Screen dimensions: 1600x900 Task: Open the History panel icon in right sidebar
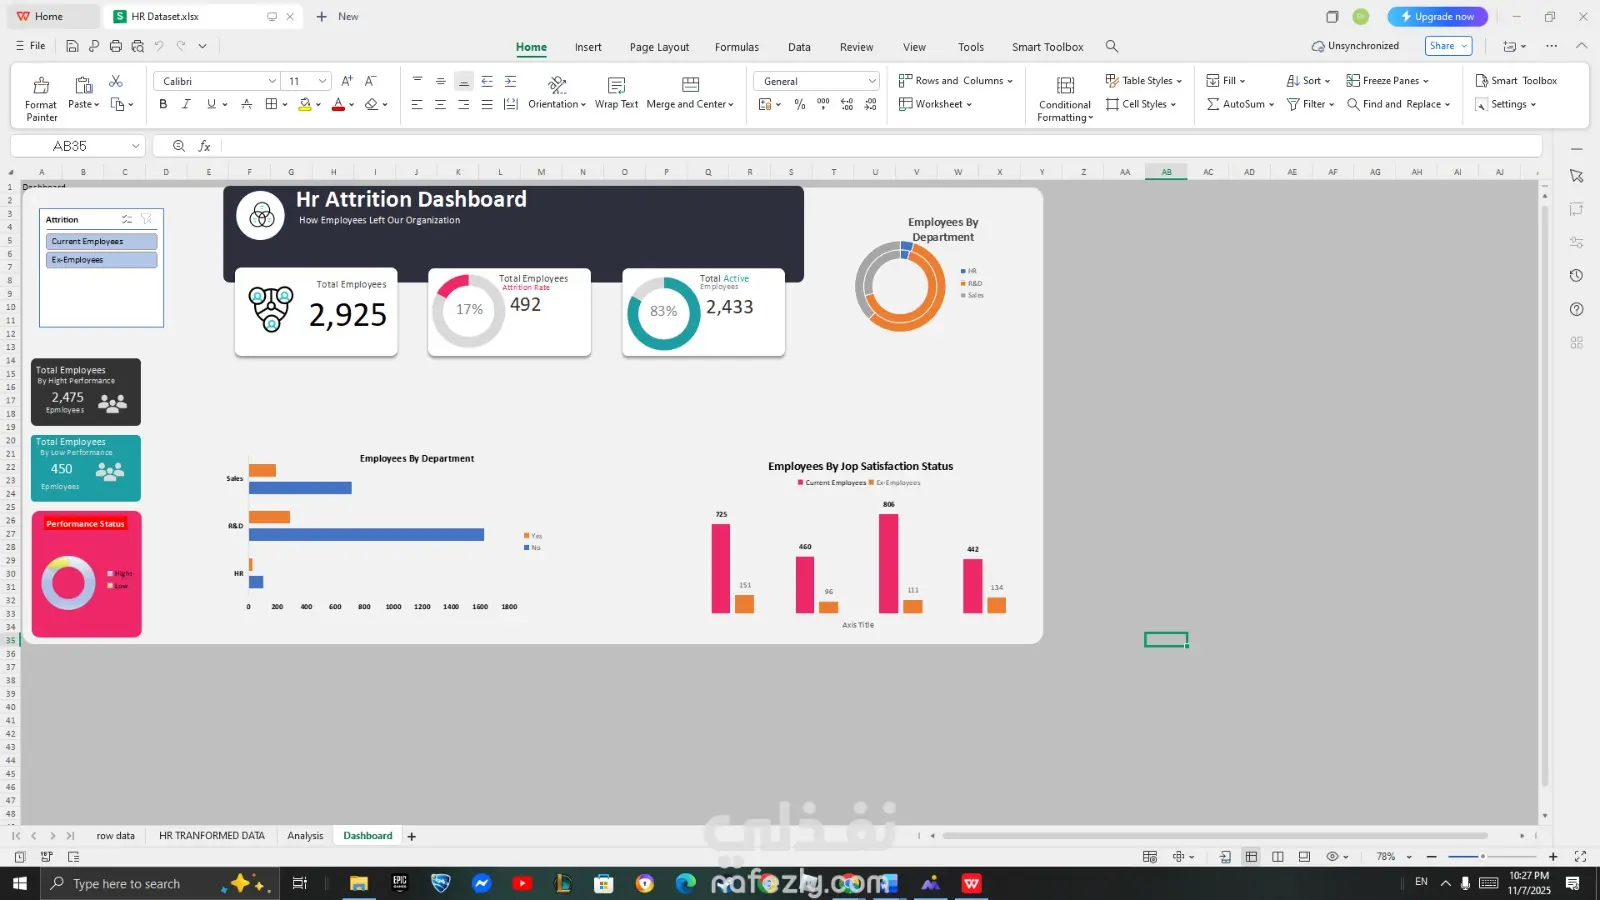[x=1576, y=276]
